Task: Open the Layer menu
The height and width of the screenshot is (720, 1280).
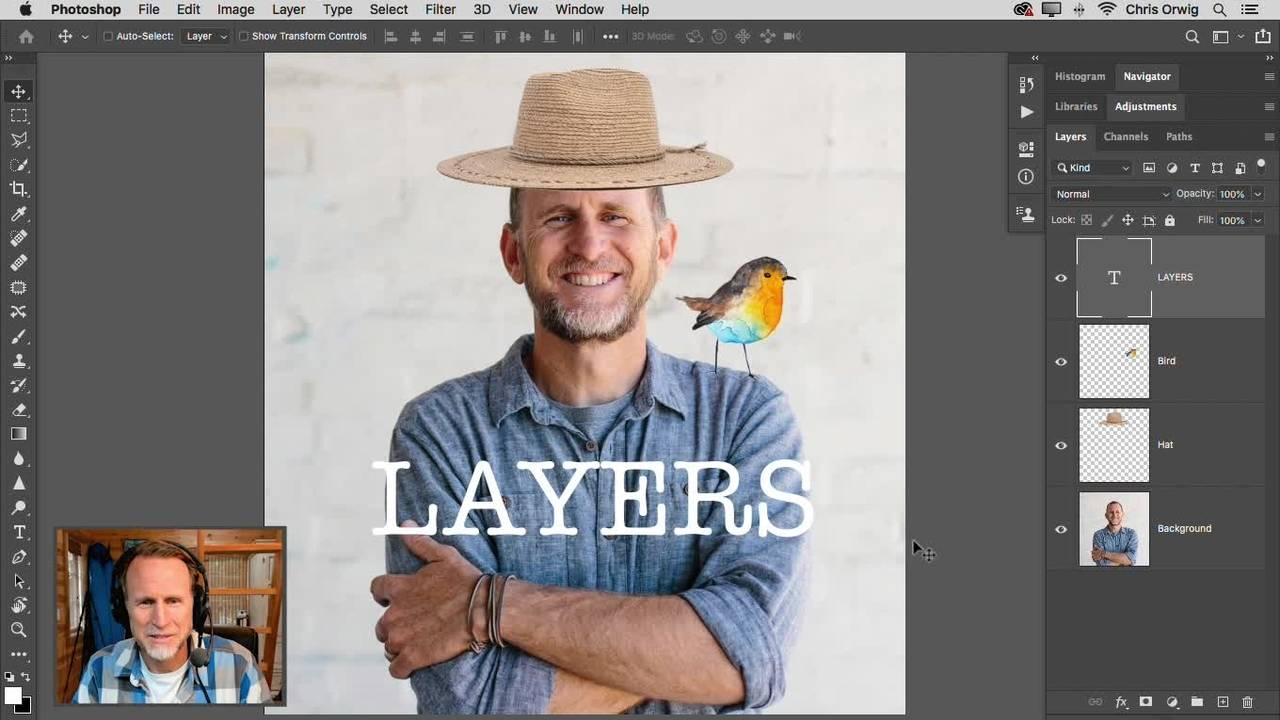Action: (288, 9)
